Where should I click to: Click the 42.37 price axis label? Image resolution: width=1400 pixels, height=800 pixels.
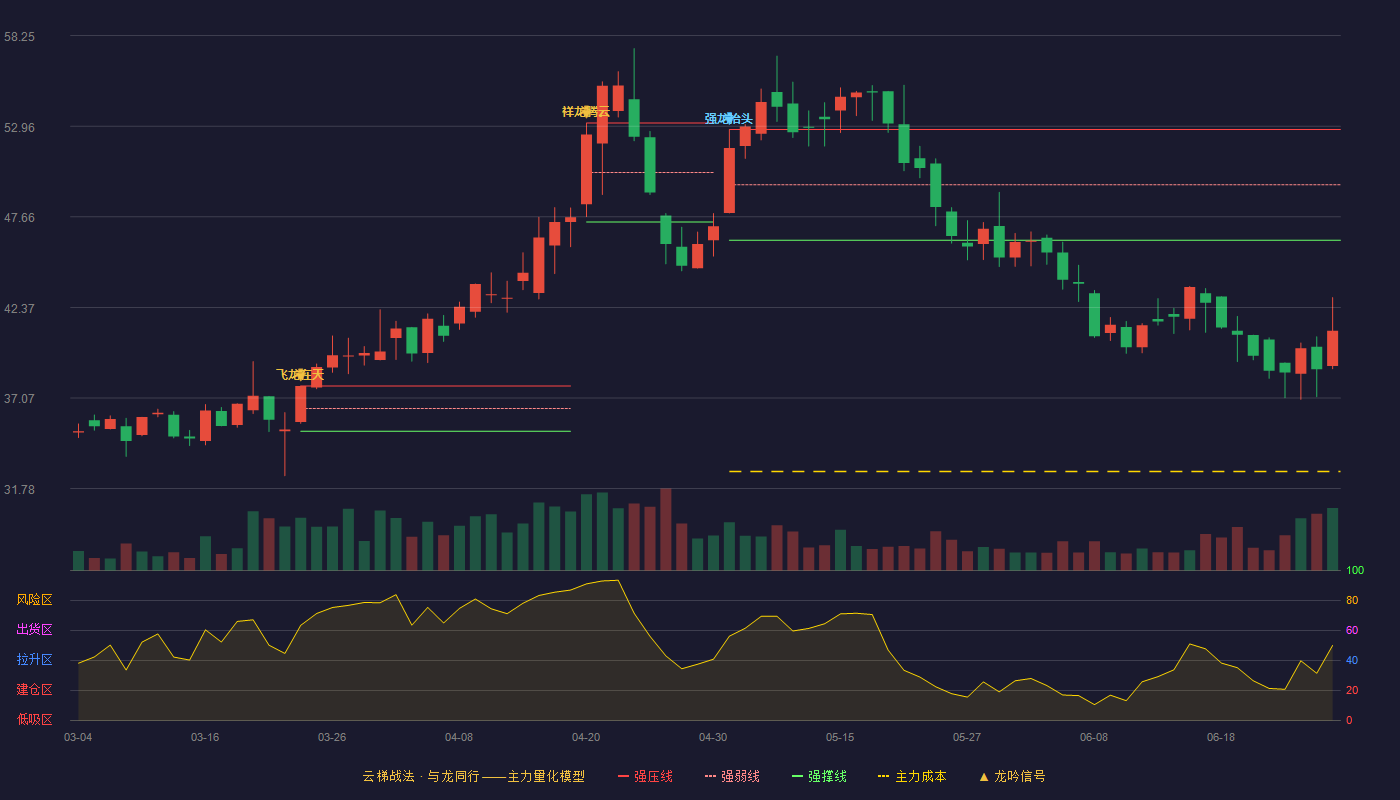[19, 308]
